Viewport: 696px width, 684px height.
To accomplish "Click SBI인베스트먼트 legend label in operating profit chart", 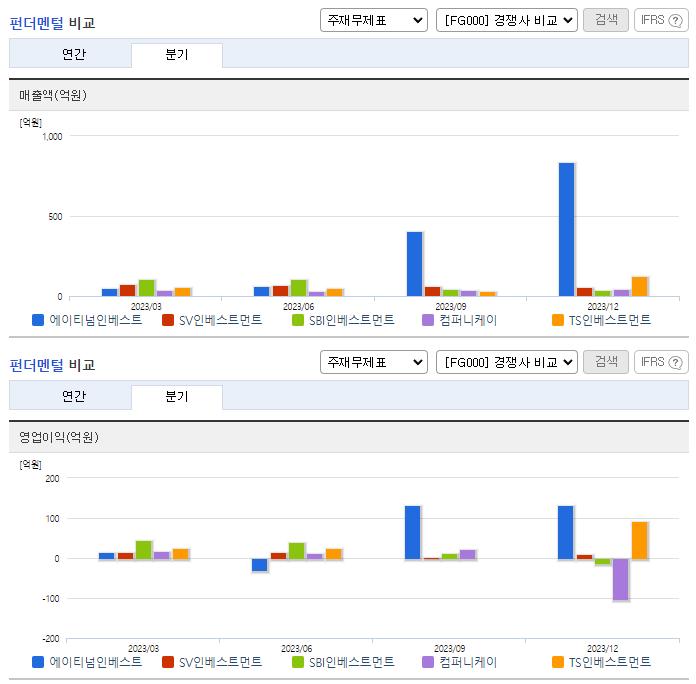I will (352, 662).
